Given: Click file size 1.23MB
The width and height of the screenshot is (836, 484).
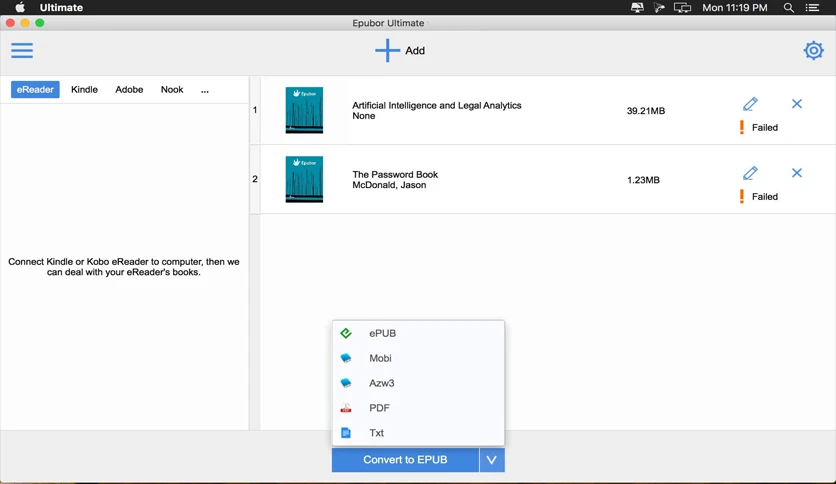Looking at the screenshot, I should pos(643,180).
